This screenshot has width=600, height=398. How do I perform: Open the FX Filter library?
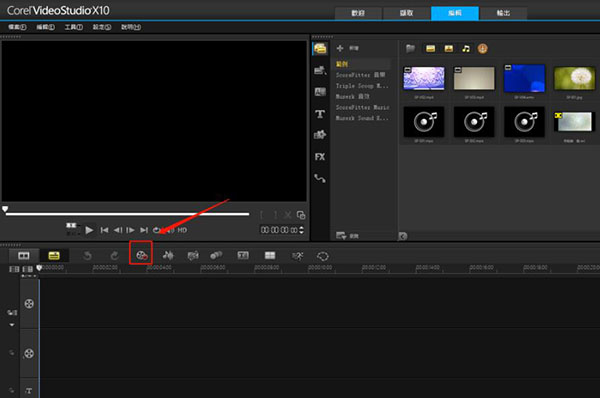320,157
